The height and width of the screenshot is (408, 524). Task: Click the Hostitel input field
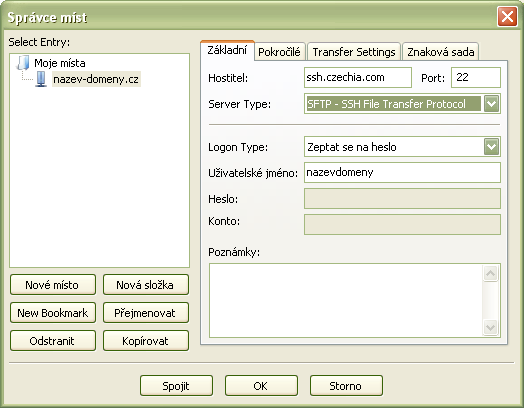pos(358,78)
